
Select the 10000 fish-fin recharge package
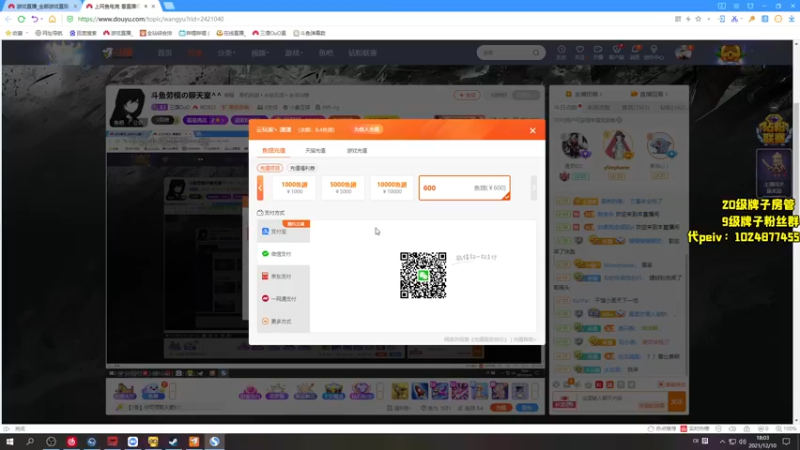point(392,188)
